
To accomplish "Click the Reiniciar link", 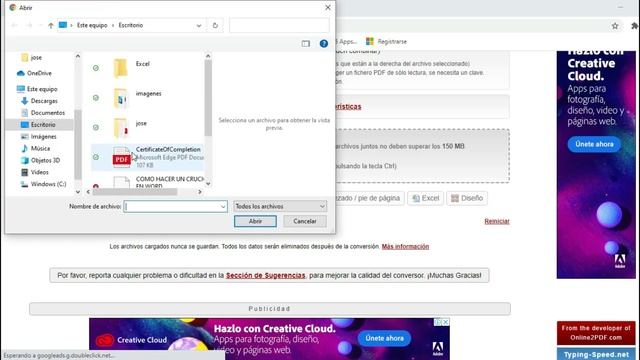I will [x=497, y=221].
